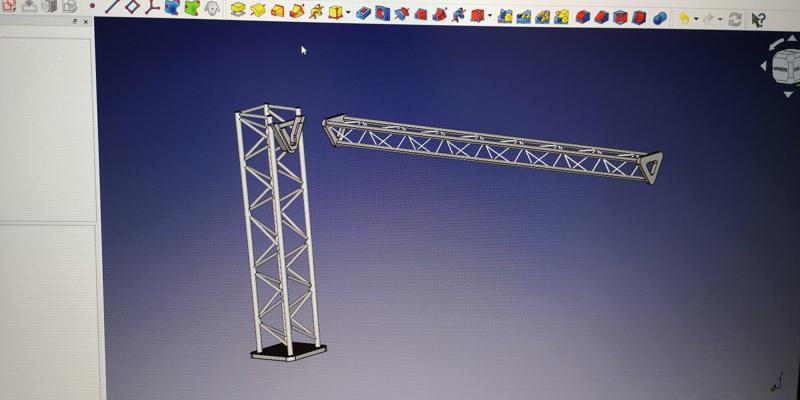The image size is (800, 400).
Task: Apply the Linear Pattern feature
Action: (523, 16)
